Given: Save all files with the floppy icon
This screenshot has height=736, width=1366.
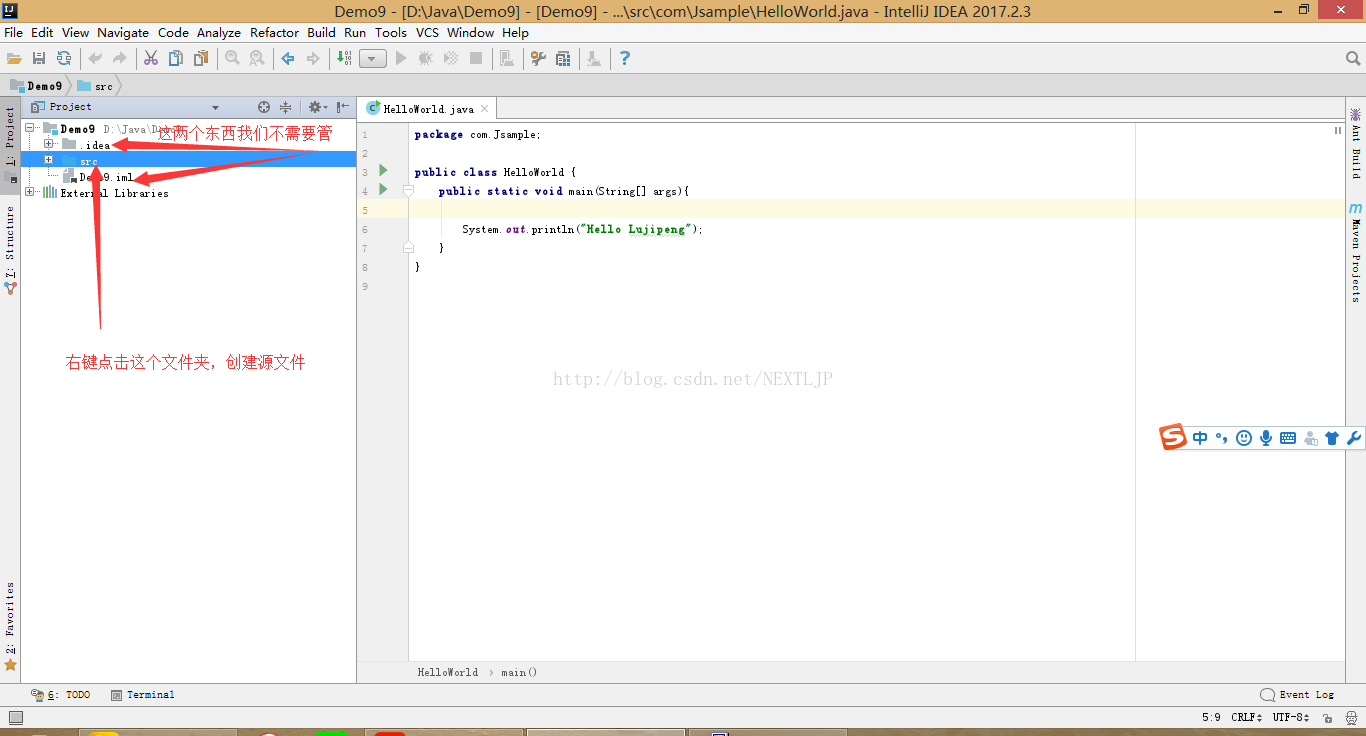Looking at the screenshot, I should point(39,58).
